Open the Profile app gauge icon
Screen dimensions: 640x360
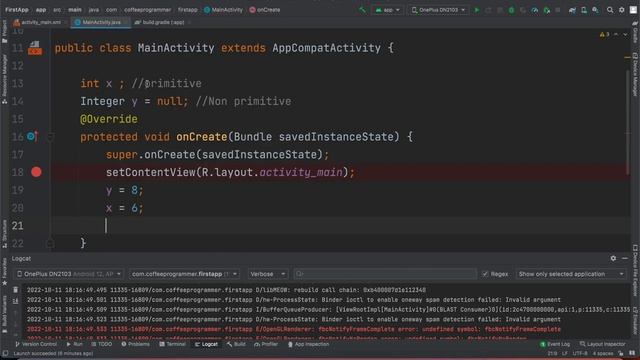tap(535, 10)
